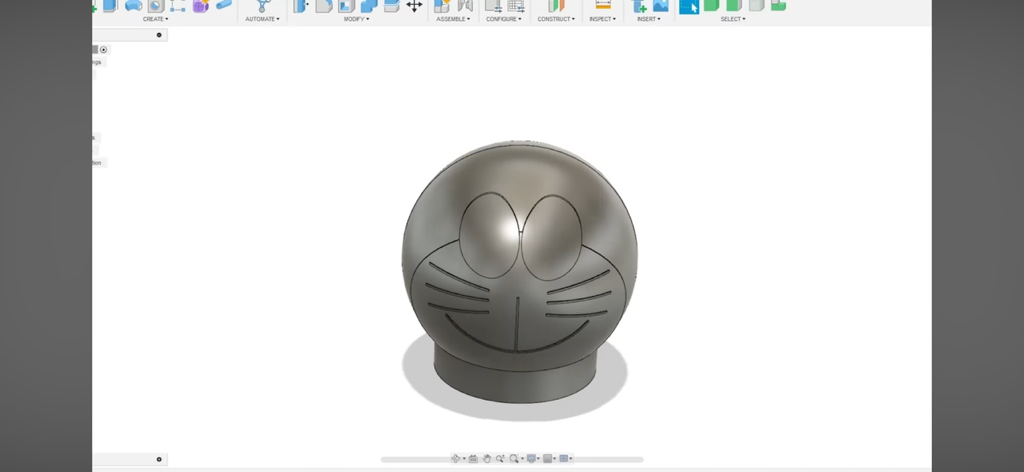Viewport: 1024px width, 472px height.
Task: Select the Revolve tool icon
Action: coord(133,5)
